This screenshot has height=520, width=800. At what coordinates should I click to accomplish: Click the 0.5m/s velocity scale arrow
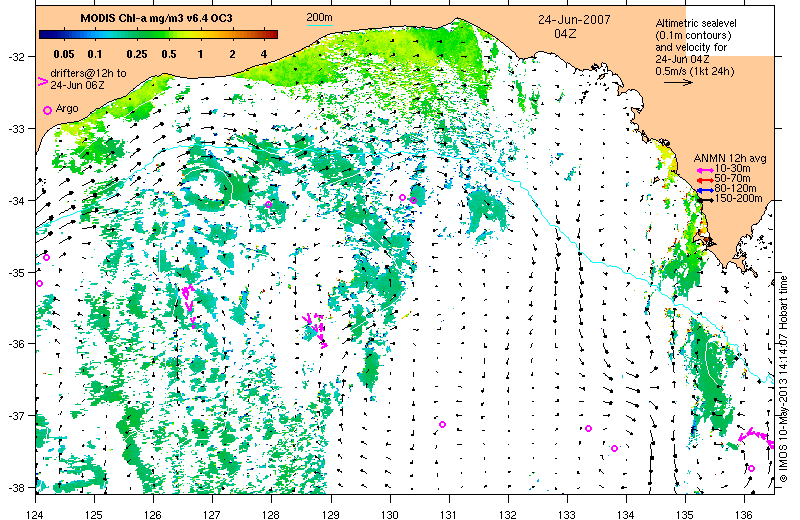coord(678,82)
